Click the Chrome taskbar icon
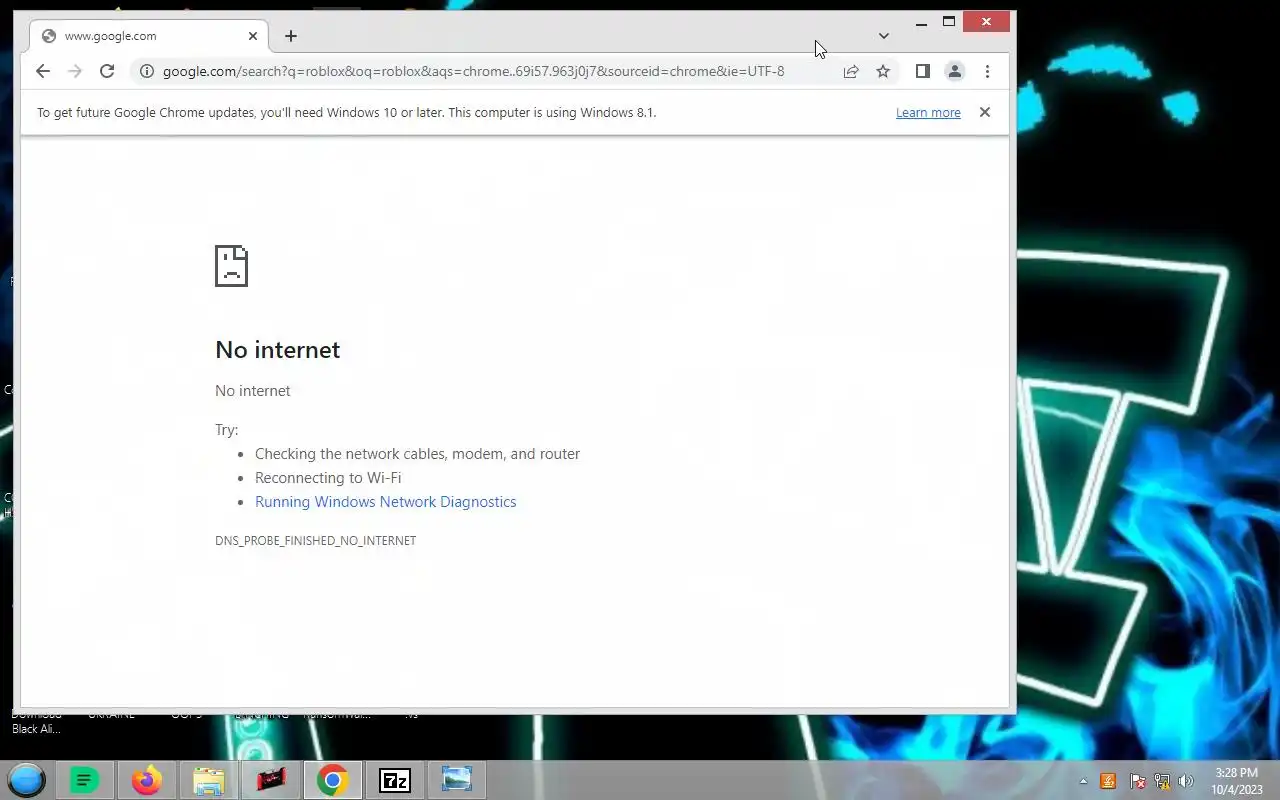Screen dimensions: 1280x800 click(333, 780)
